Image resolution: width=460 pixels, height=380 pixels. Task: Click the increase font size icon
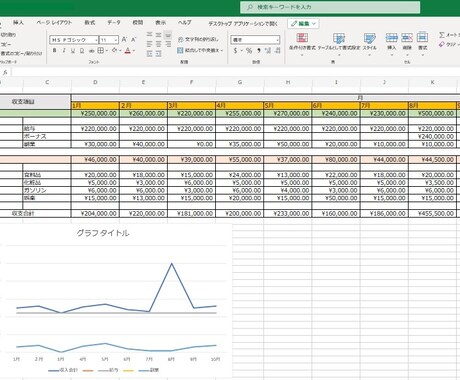click(124, 40)
